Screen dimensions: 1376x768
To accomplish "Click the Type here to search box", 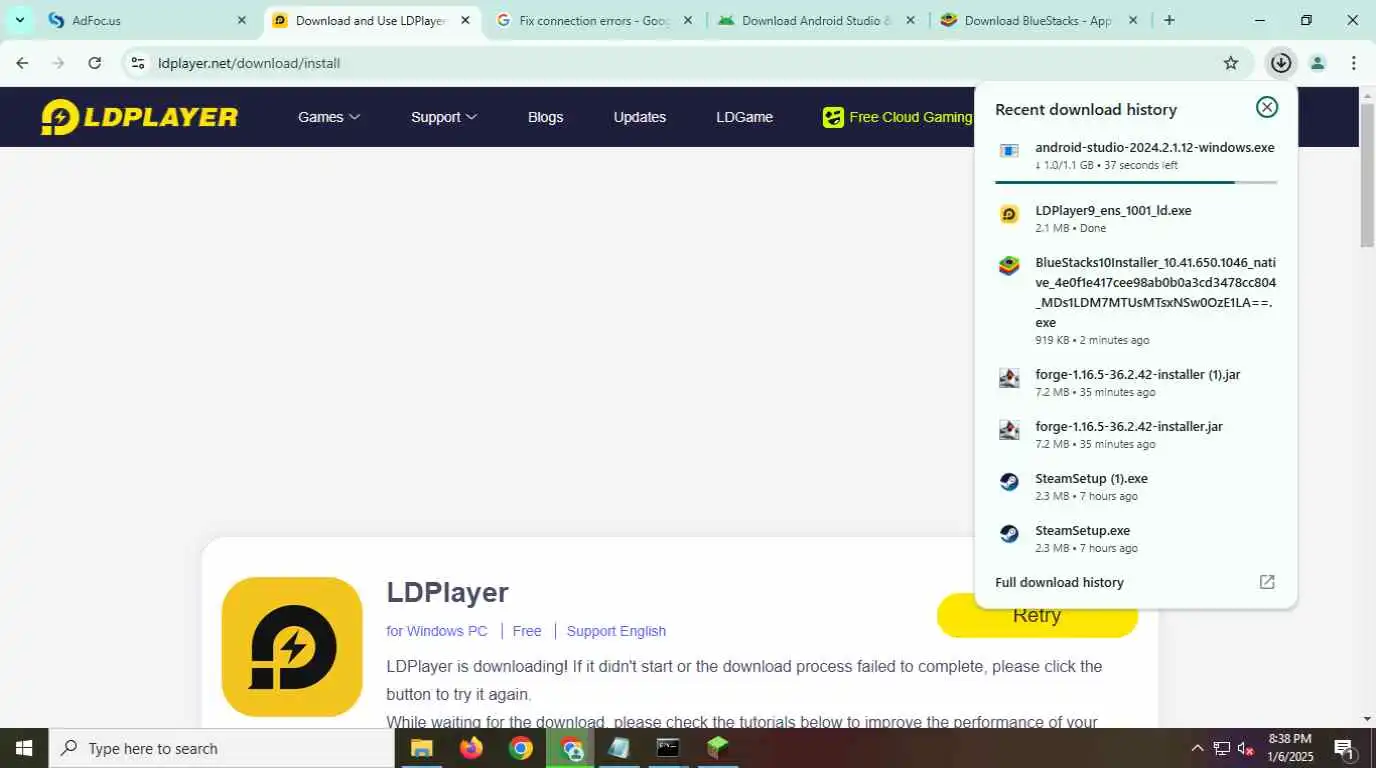I will click(x=221, y=748).
